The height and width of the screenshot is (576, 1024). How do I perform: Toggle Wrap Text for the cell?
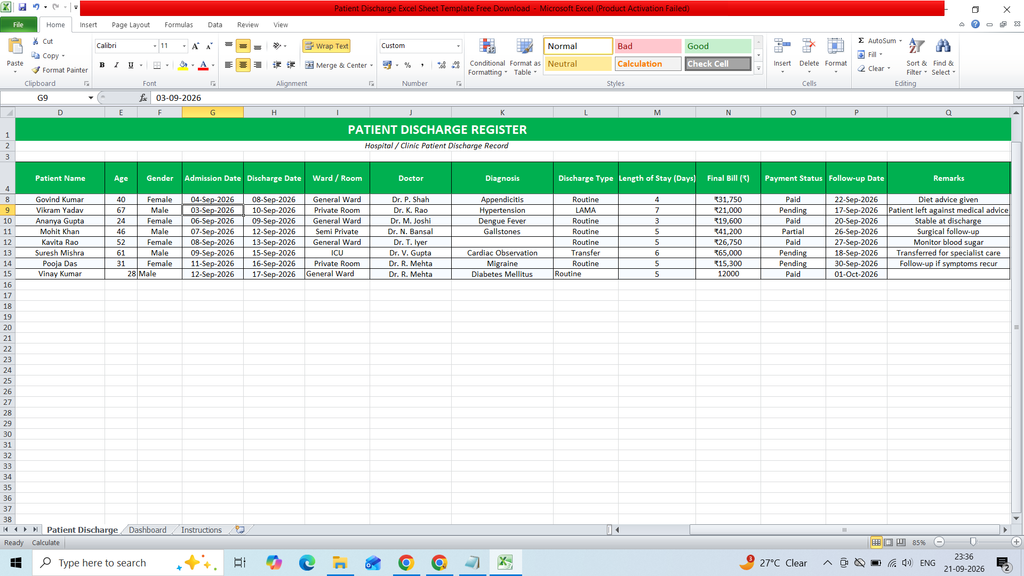tap(327, 46)
